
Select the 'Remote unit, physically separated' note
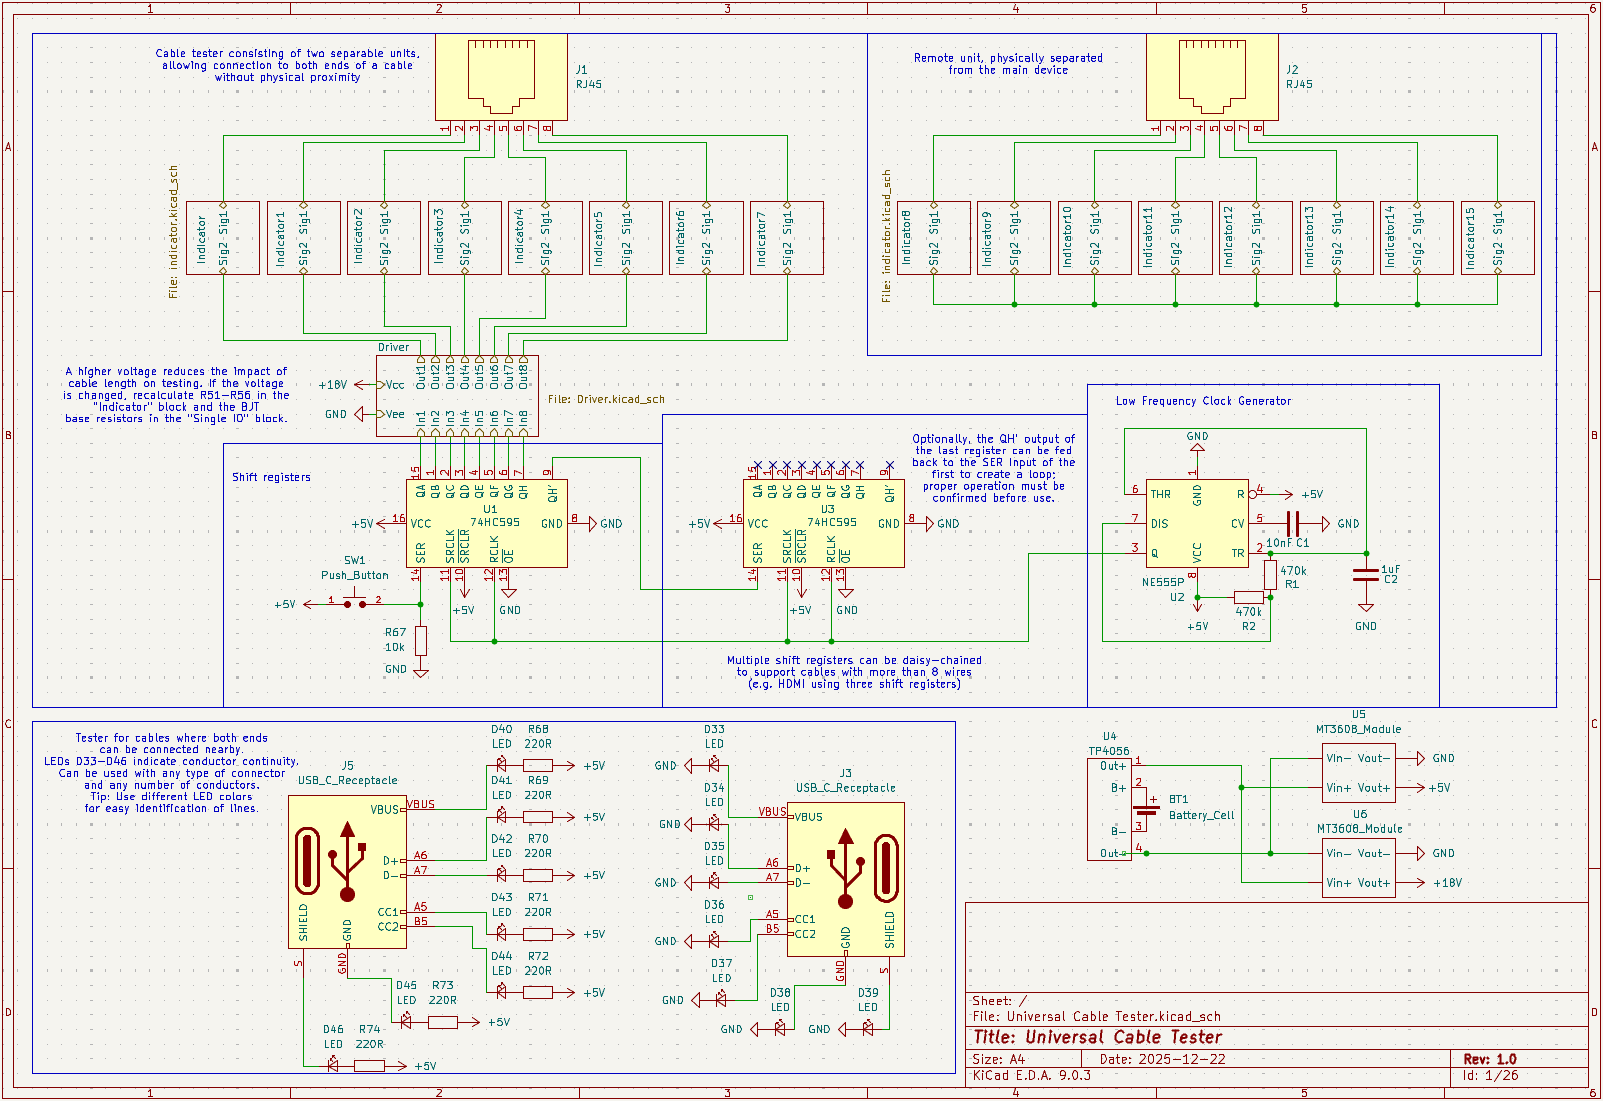tap(1008, 64)
